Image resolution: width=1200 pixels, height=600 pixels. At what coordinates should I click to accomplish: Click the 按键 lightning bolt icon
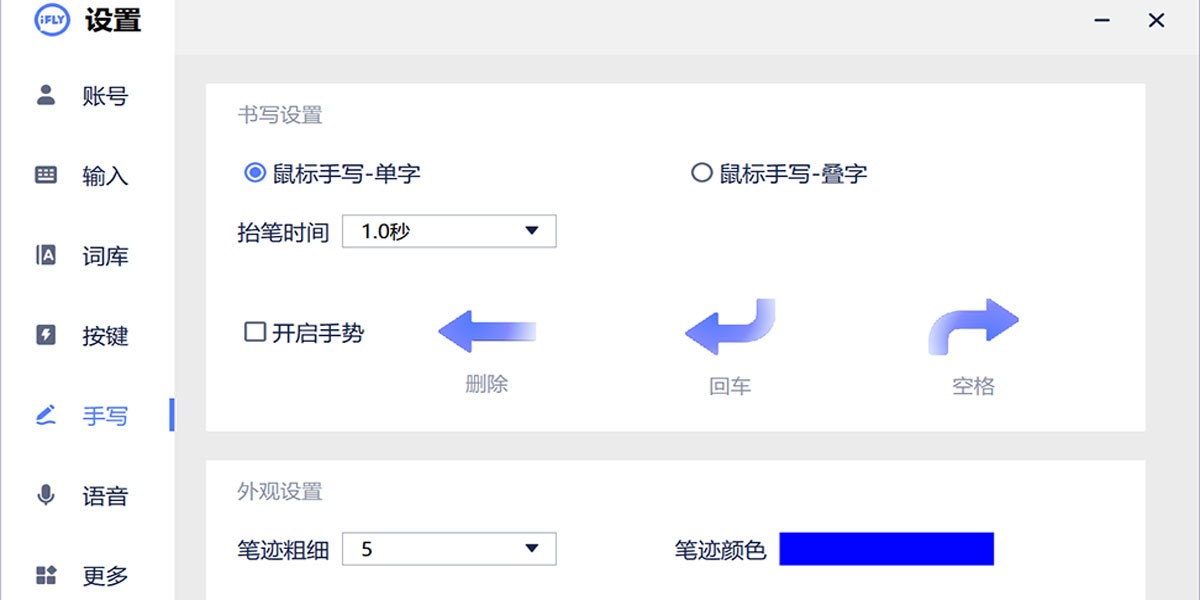click(46, 335)
